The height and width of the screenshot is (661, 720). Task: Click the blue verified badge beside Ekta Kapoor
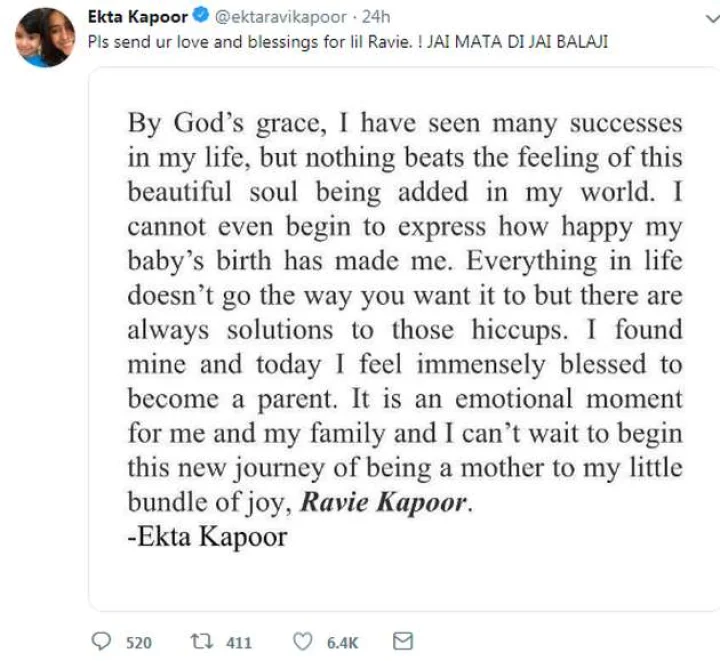point(200,16)
